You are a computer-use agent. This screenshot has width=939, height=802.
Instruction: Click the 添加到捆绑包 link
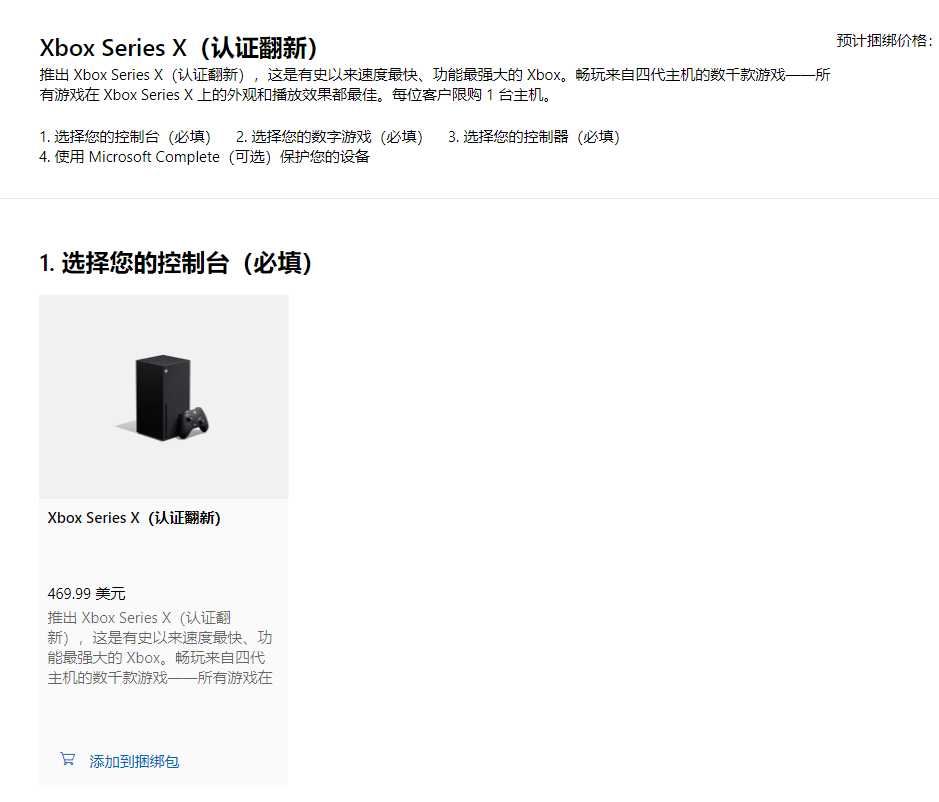click(x=134, y=761)
